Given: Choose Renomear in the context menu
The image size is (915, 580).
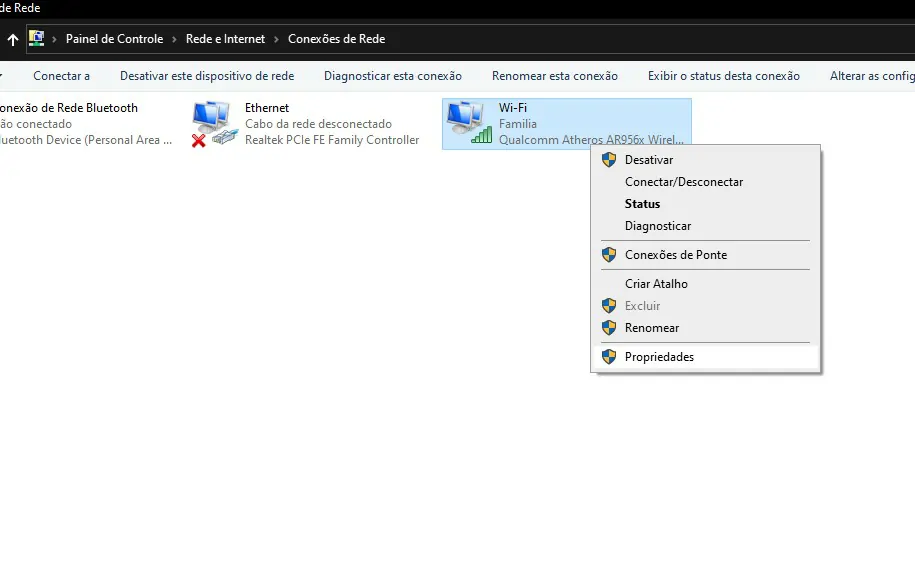Looking at the screenshot, I should [x=706, y=328].
